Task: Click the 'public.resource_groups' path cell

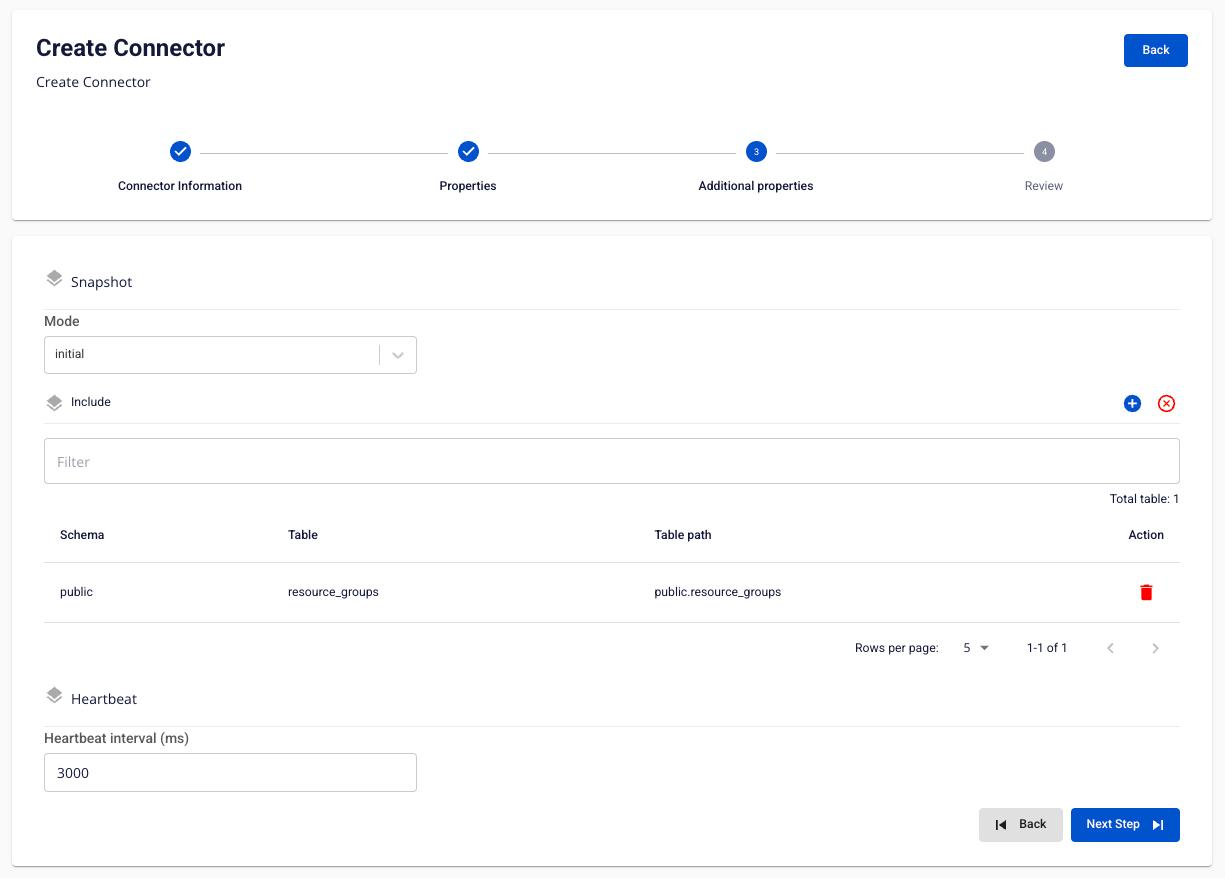Action: 718,592
